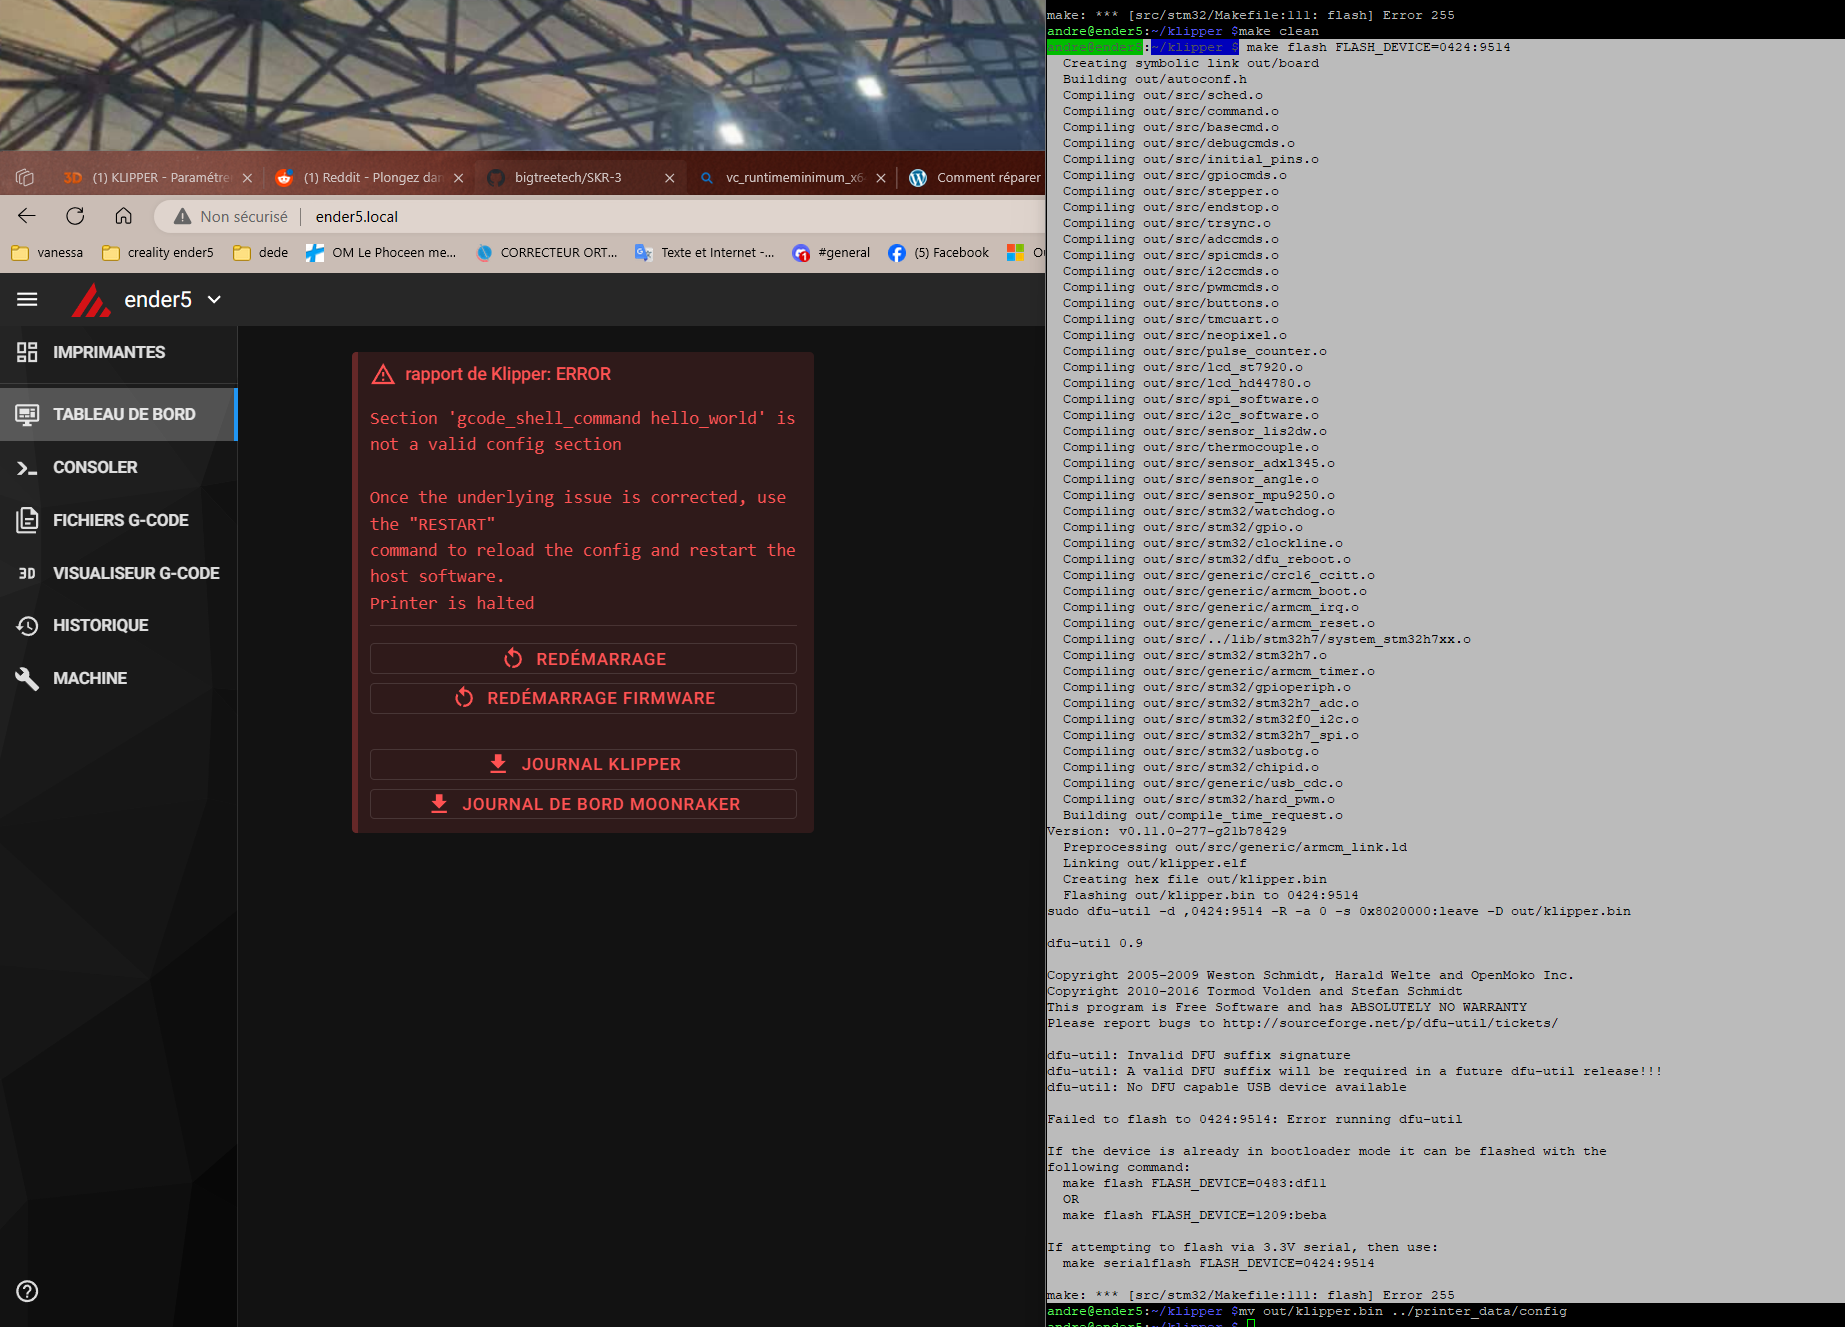Reload the ender5.local page

tap(75, 216)
